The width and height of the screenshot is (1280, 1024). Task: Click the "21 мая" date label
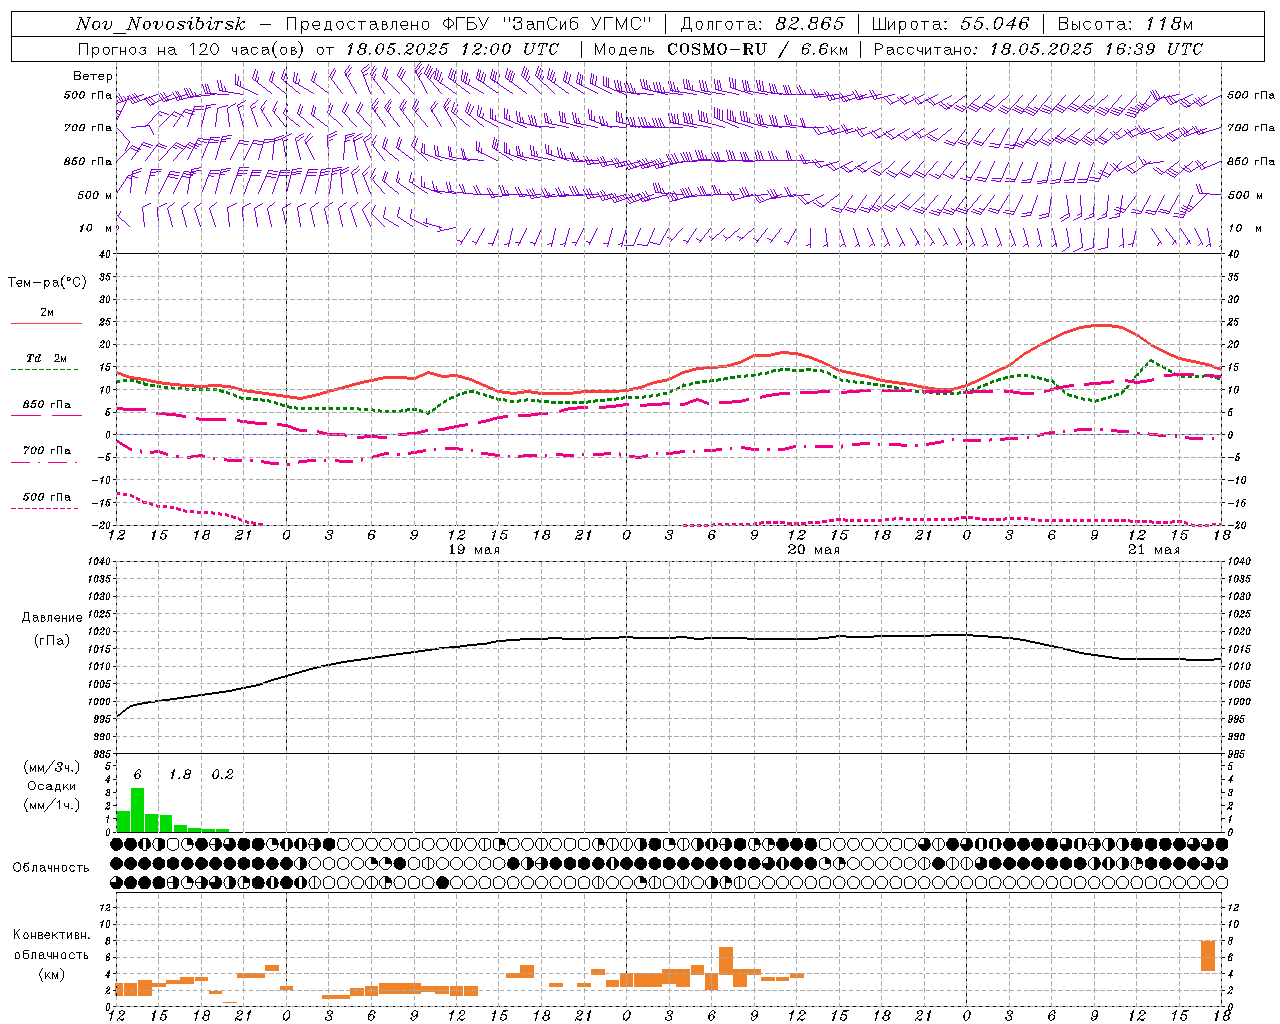tap(1153, 550)
